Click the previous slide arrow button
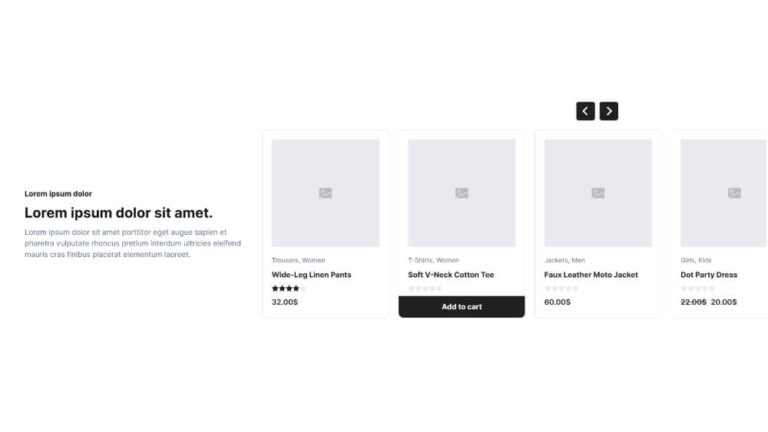Image resolution: width=768 pixels, height=432 pixels. (x=585, y=111)
